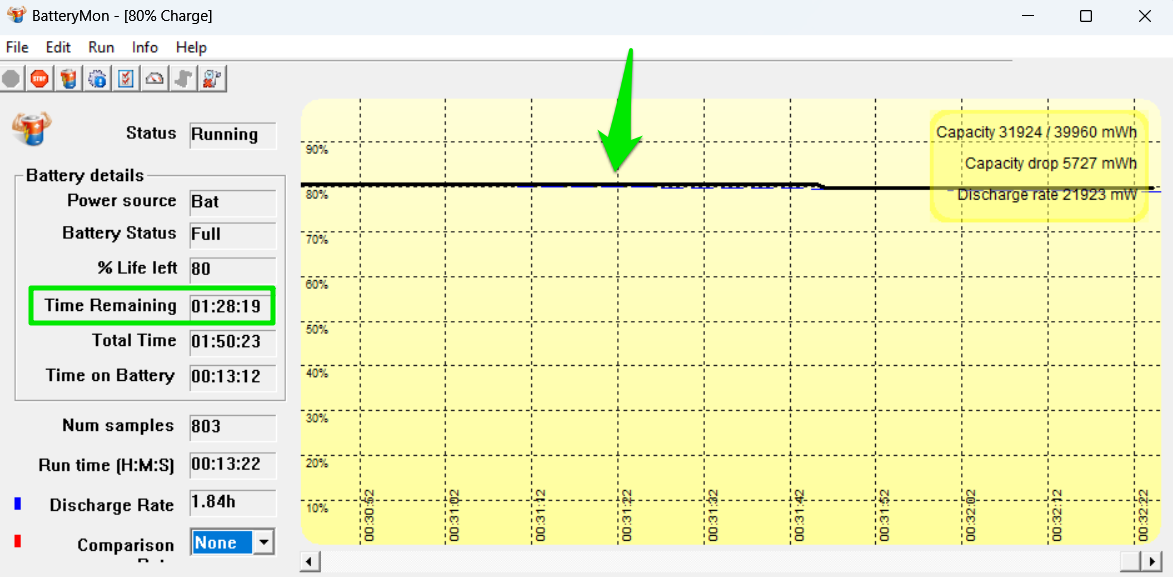Image resolution: width=1173 pixels, height=577 pixels.
Task: Maximize the BatteryMon window
Action: click(x=1086, y=16)
